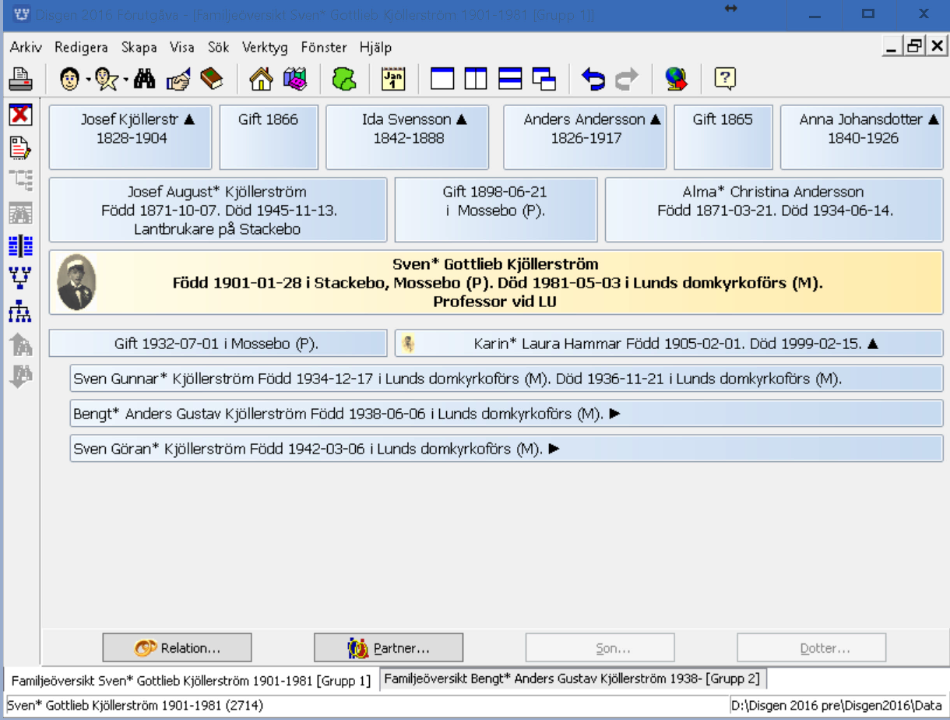Click the Relation... button
This screenshot has width=950, height=720.
coord(177,648)
